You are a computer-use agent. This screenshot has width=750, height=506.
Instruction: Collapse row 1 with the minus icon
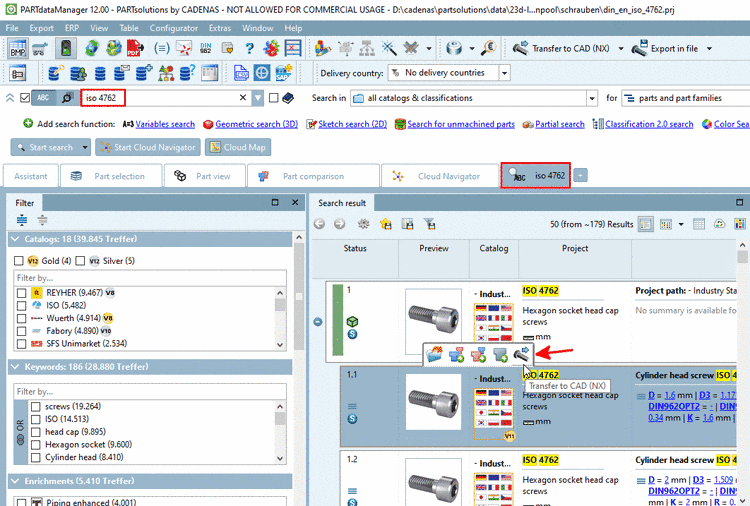coord(318,322)
